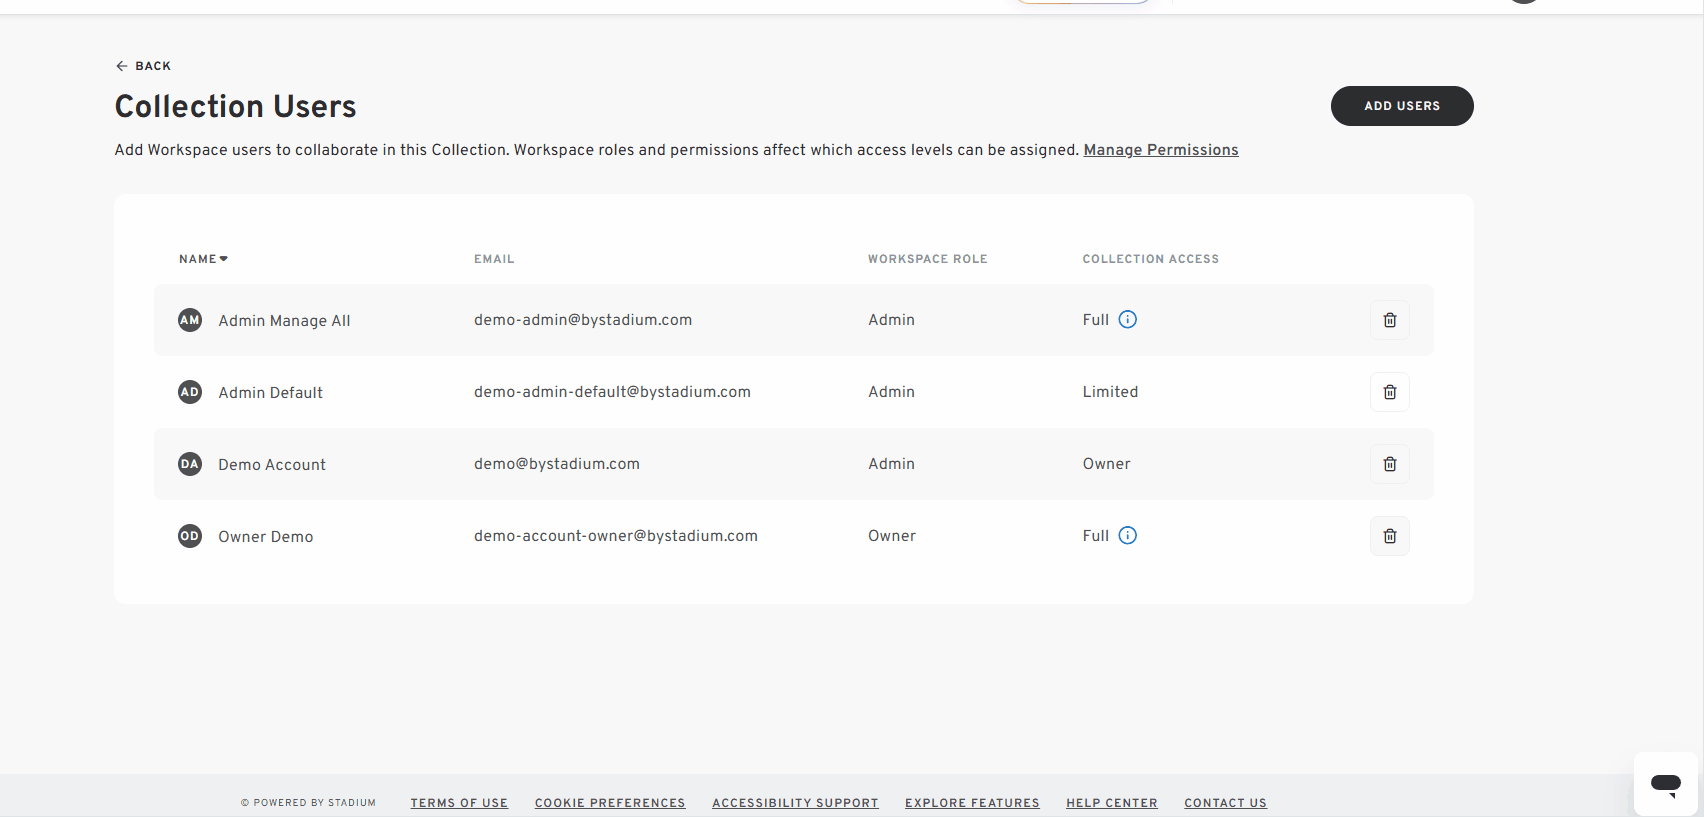Image resolution: width=1704 pixels, height=817 pixels.
Task: Click the Limited access value
Action: click(1110, 392)
